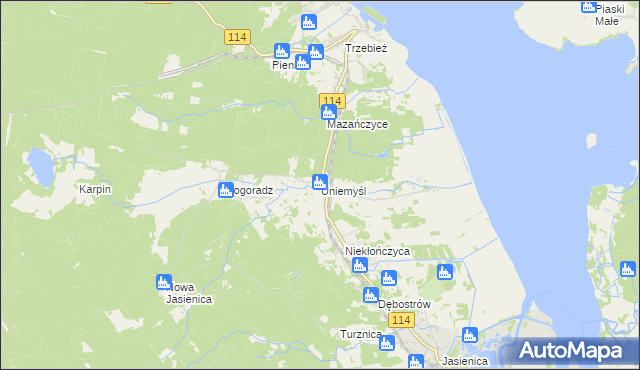Screen dimensions: 640x370
Task: Select the factory icon at Nowa Jasienica
Action: click(x=164, y=282)
